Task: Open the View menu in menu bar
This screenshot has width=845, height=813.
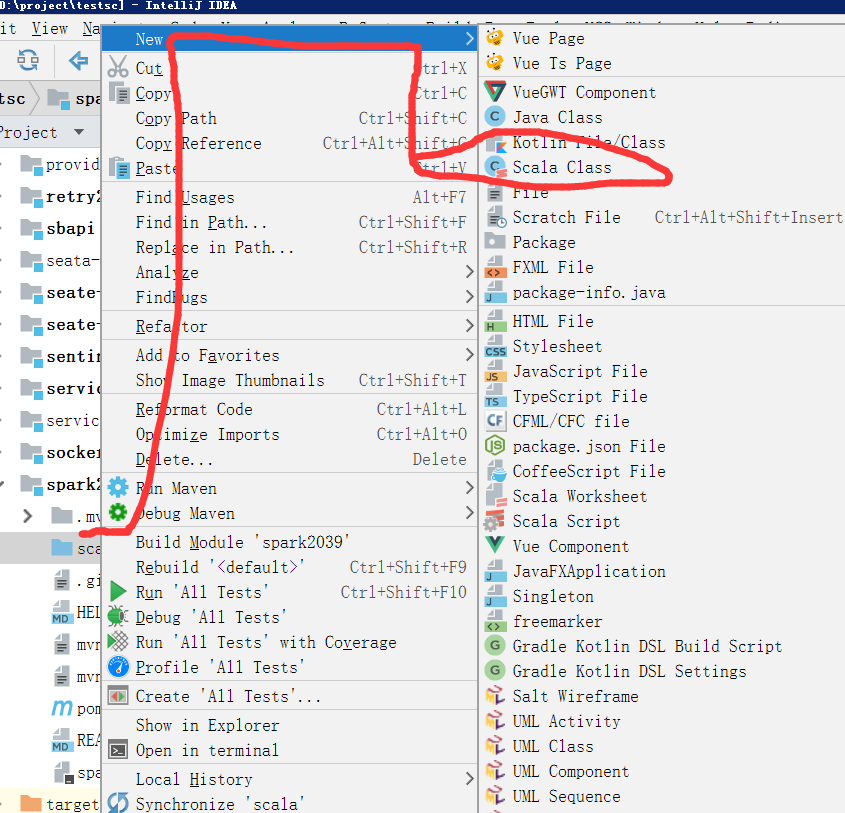Action: pyautogui.click(x=50, y=28)
